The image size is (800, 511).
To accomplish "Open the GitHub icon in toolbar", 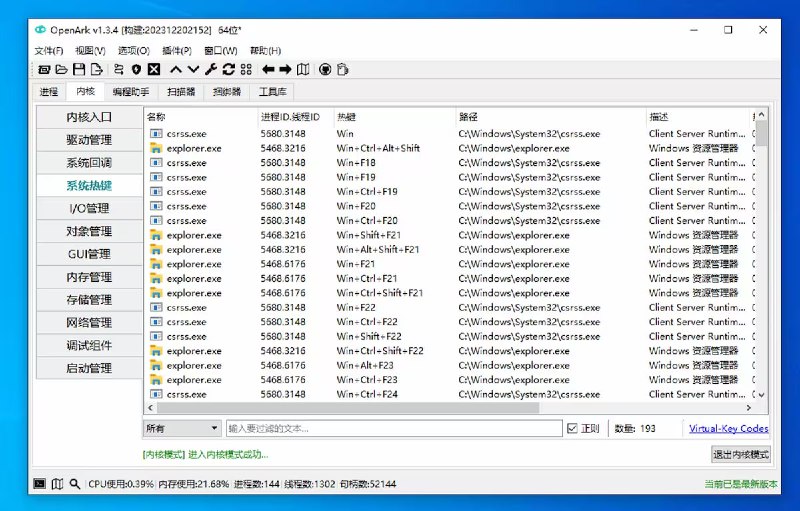I will (325, 69).
